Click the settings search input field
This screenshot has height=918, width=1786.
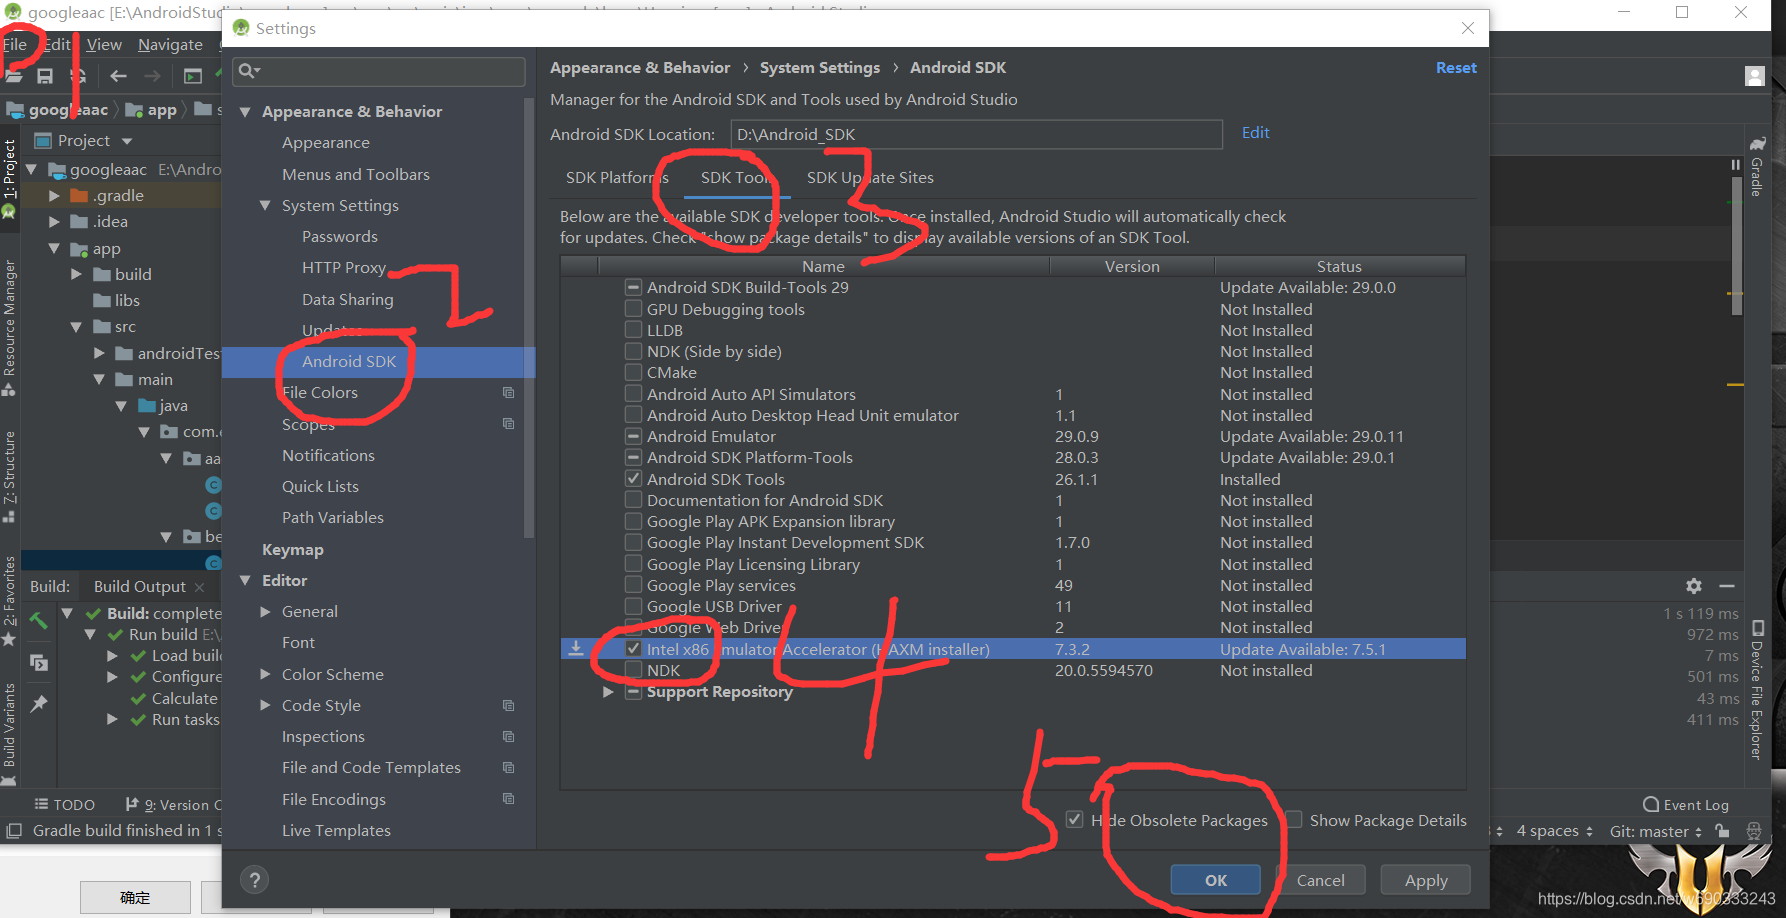point(378,71)
